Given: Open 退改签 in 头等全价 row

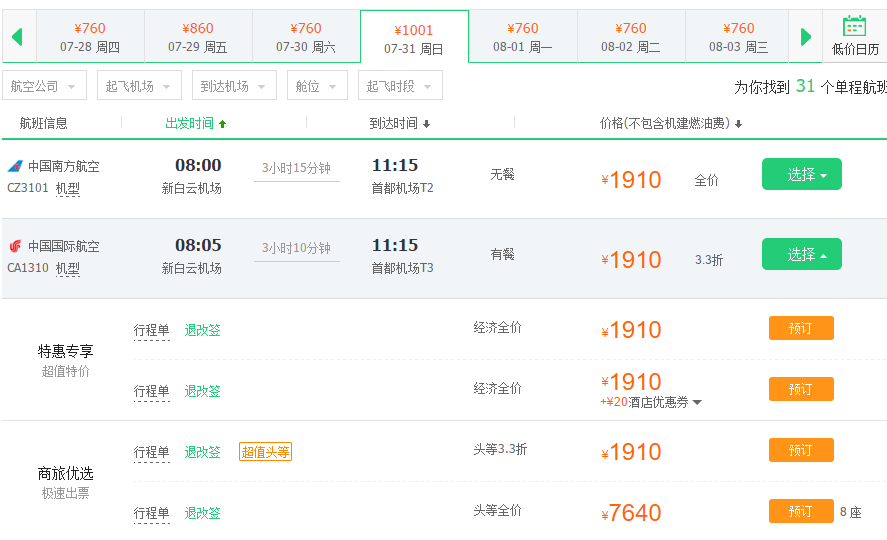Looking at the screenshot, I should 202,513.
